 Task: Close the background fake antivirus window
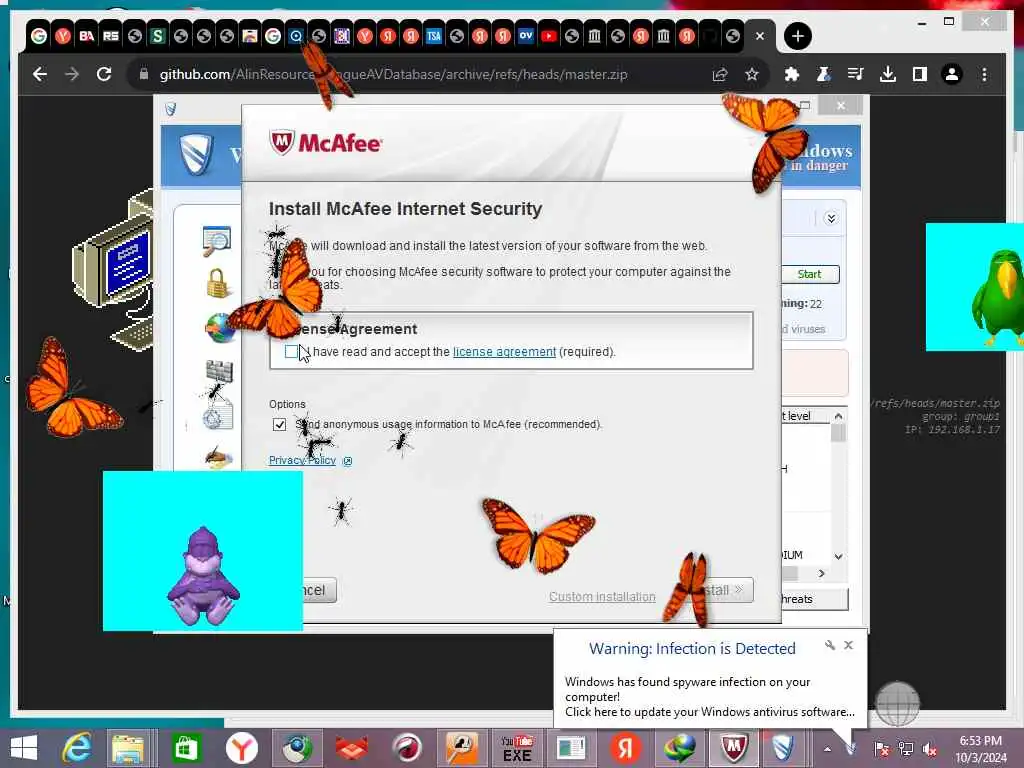841,105
